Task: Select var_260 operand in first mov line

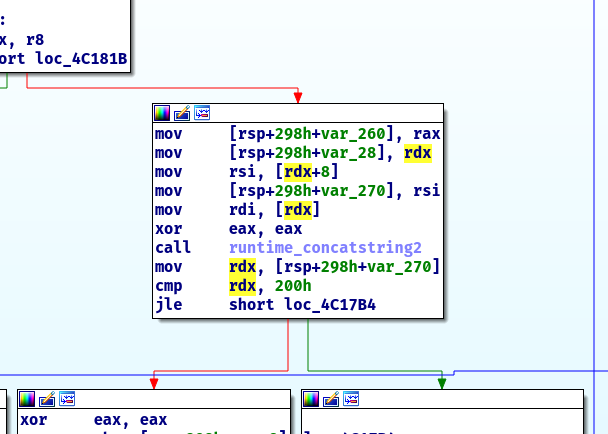Action: [x=353, y=134]
